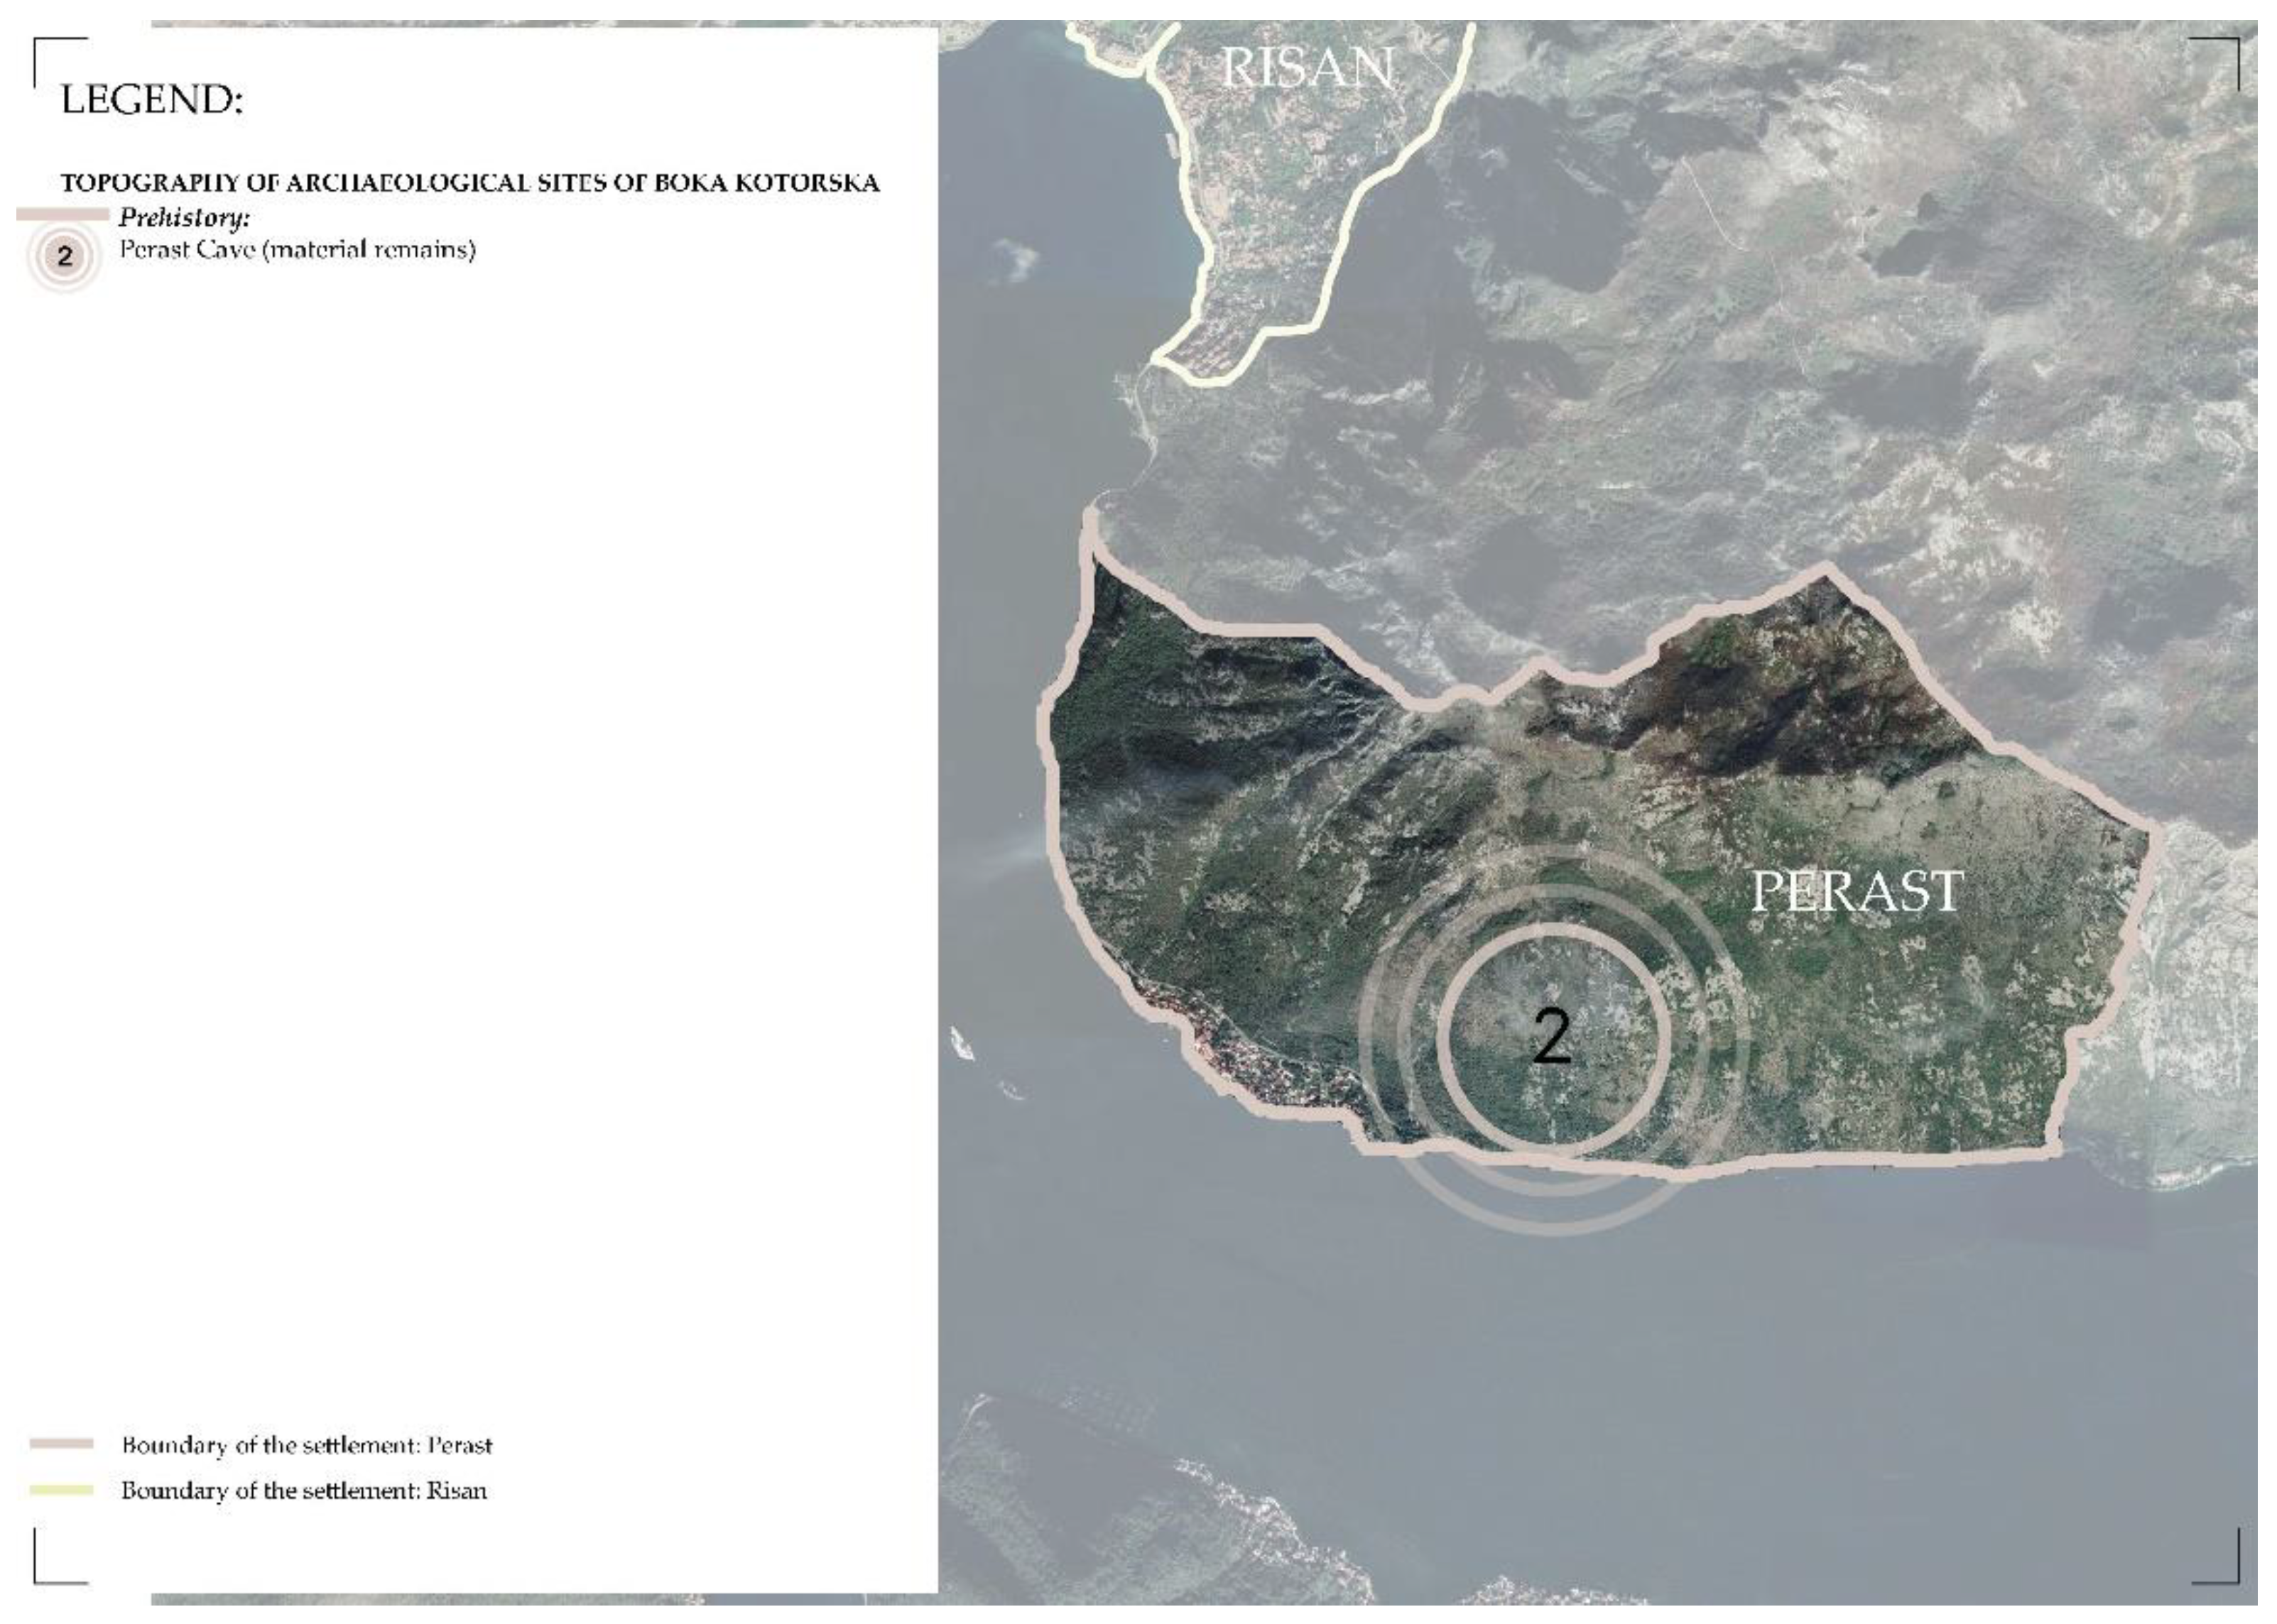Select the Perast boundary color line swatch

pyautogui.click(x=62, y=1444)
